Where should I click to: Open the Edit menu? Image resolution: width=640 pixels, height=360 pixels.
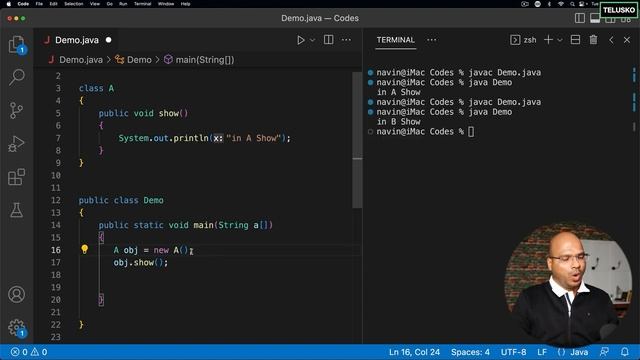pos(53,4)
